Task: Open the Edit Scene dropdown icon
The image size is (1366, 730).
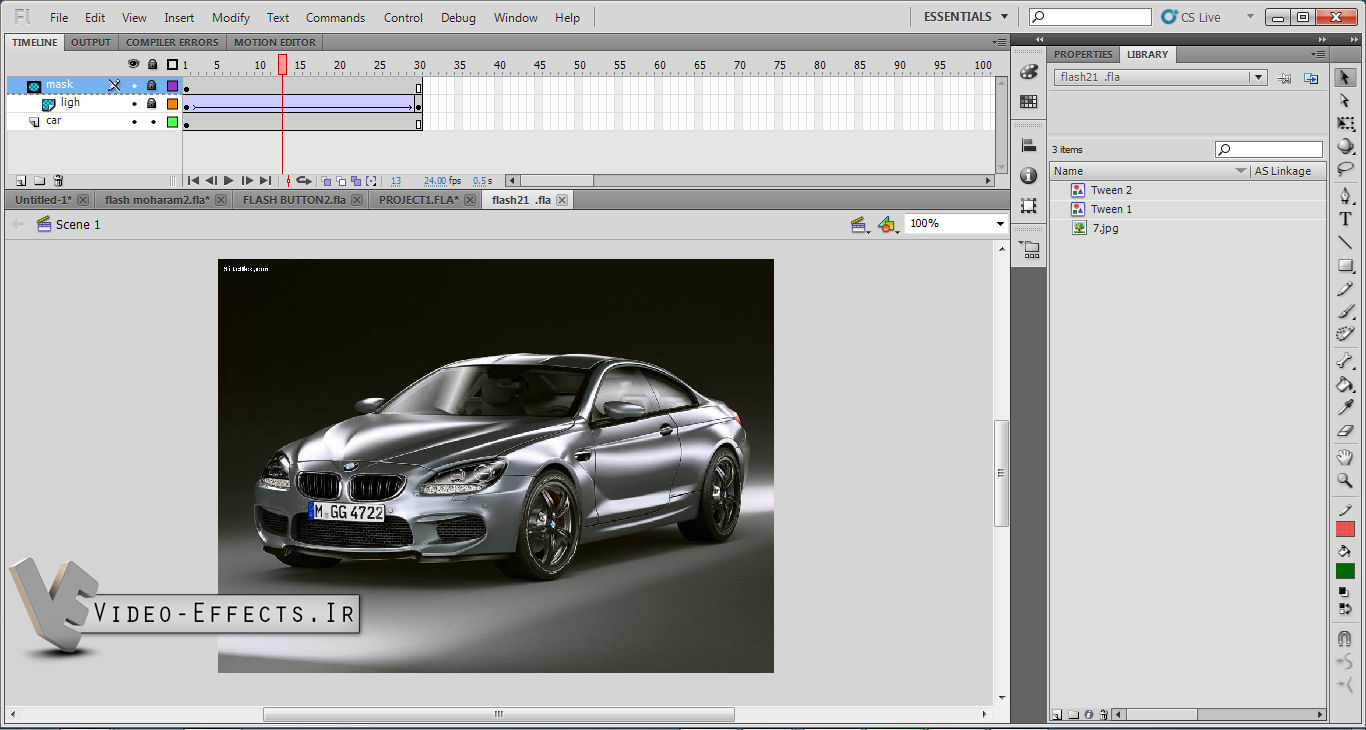Action: coord(859,225)
